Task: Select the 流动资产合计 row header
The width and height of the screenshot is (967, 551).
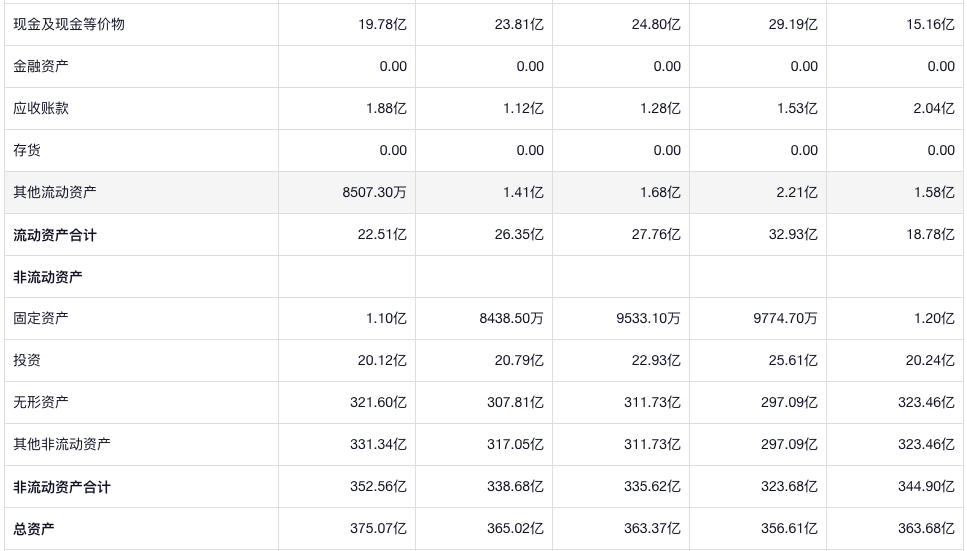Action: (55, 235)
